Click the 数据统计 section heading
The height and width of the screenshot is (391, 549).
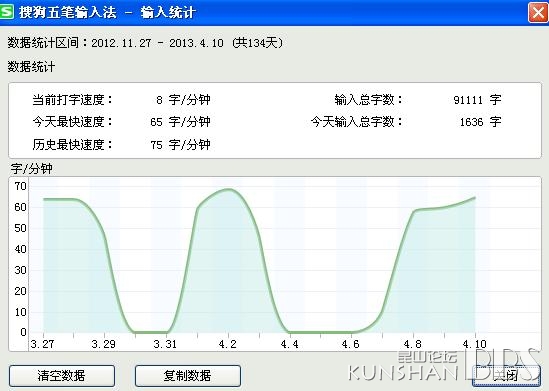point(32,67)
